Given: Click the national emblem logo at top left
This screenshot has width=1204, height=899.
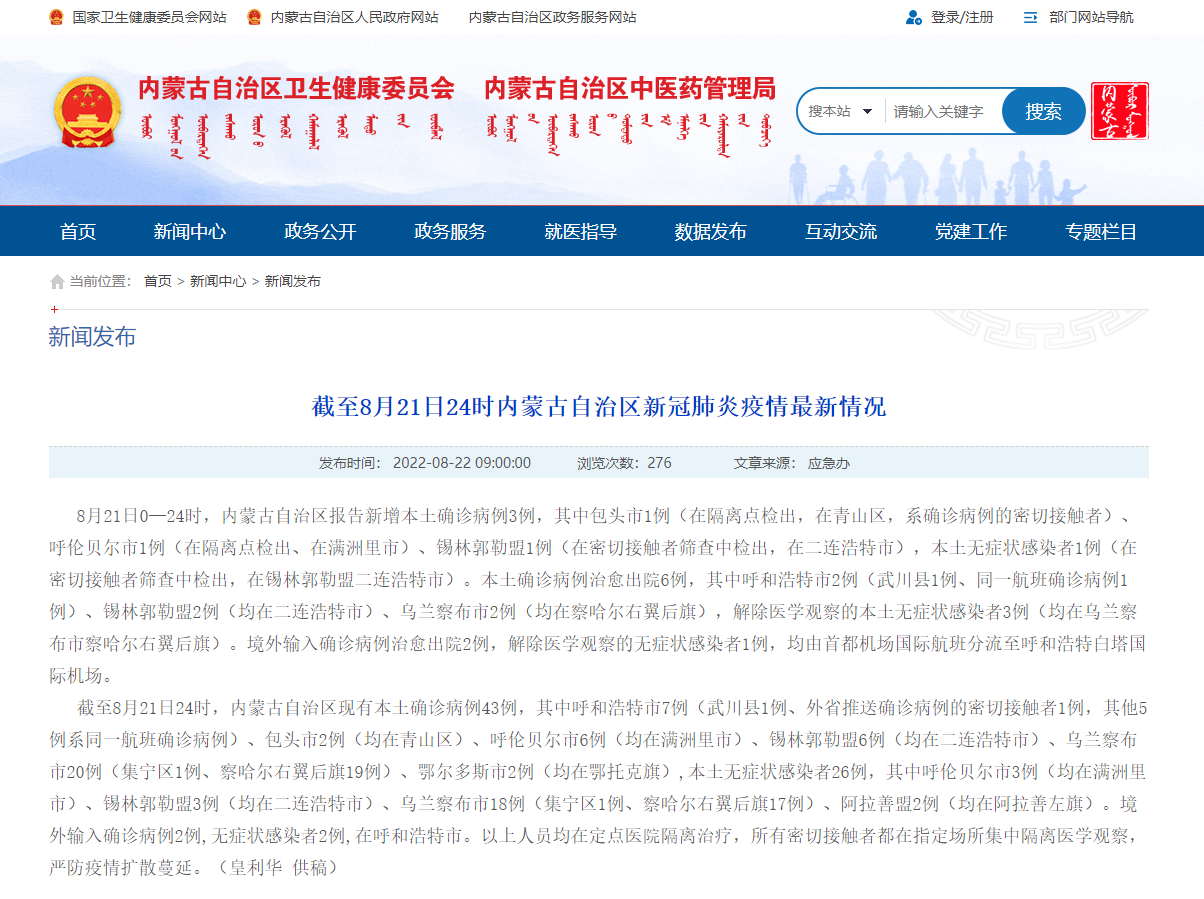Looking at the screenshot, I should [88, 113].
